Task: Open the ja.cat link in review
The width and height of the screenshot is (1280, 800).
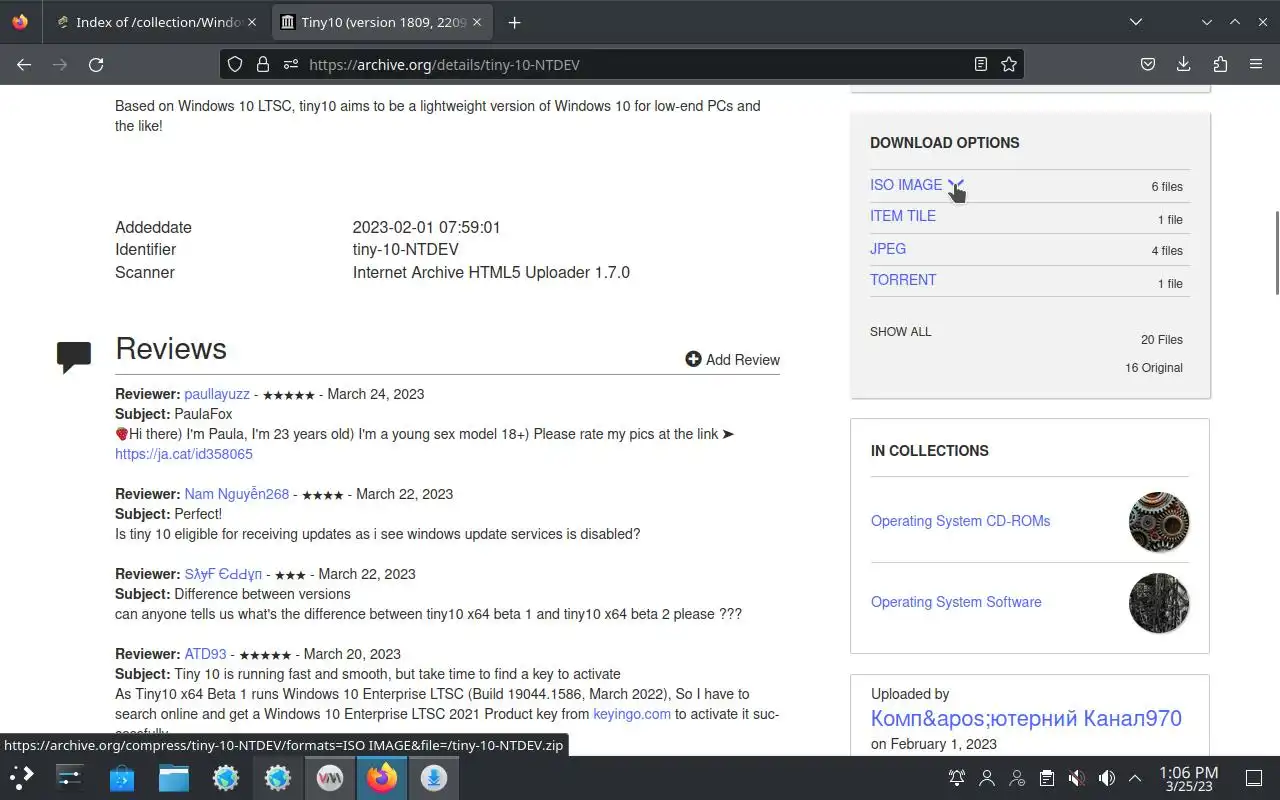Action: tap(184, 454)
